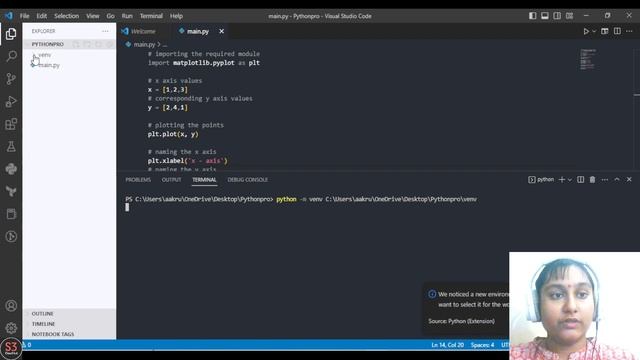
Task: Open the run button dropdown arrow
Action: (x=594, y=31)
